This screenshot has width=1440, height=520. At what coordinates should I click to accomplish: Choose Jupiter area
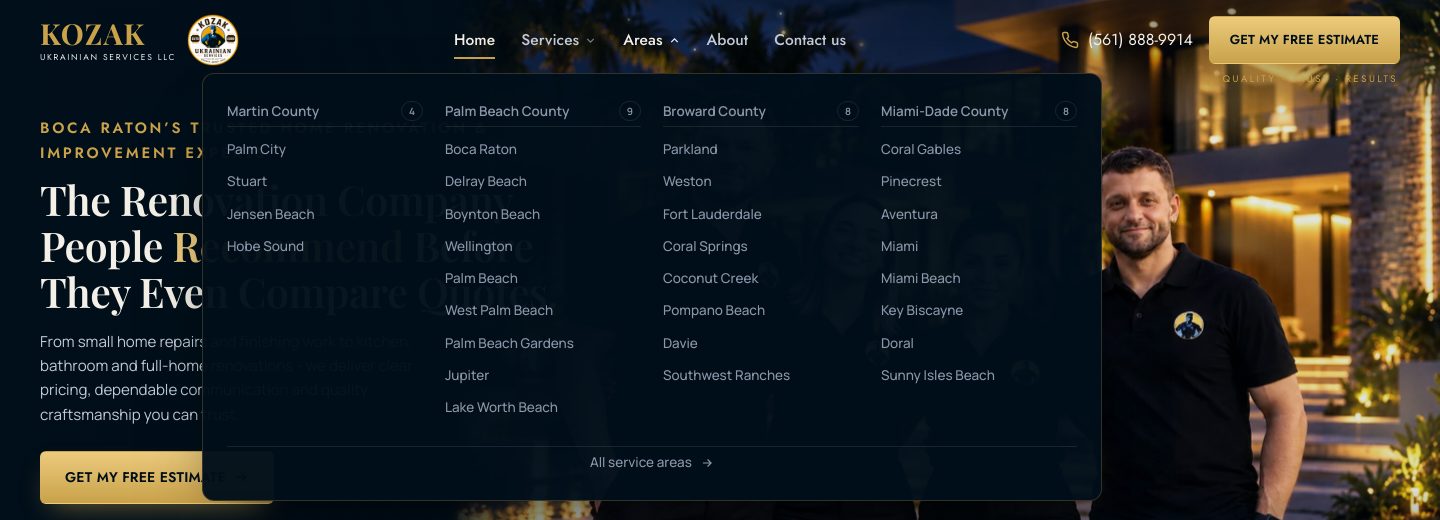tap(467, 375)
